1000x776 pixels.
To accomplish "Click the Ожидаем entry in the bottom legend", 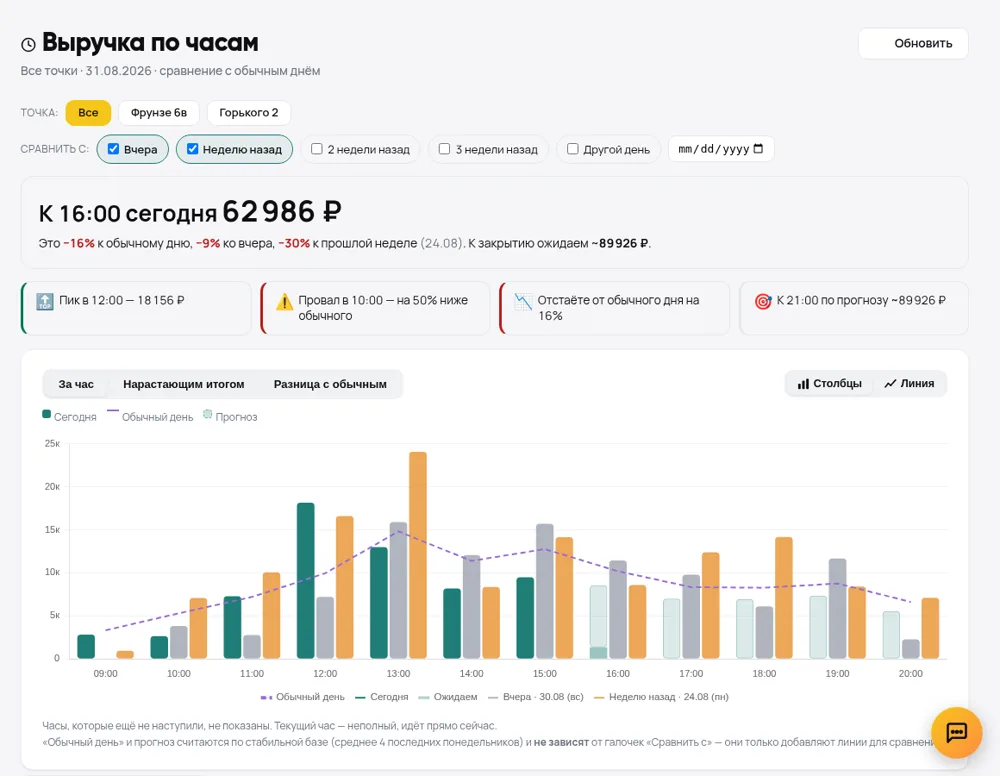I will pyautogui.click(x=448, y=697).
